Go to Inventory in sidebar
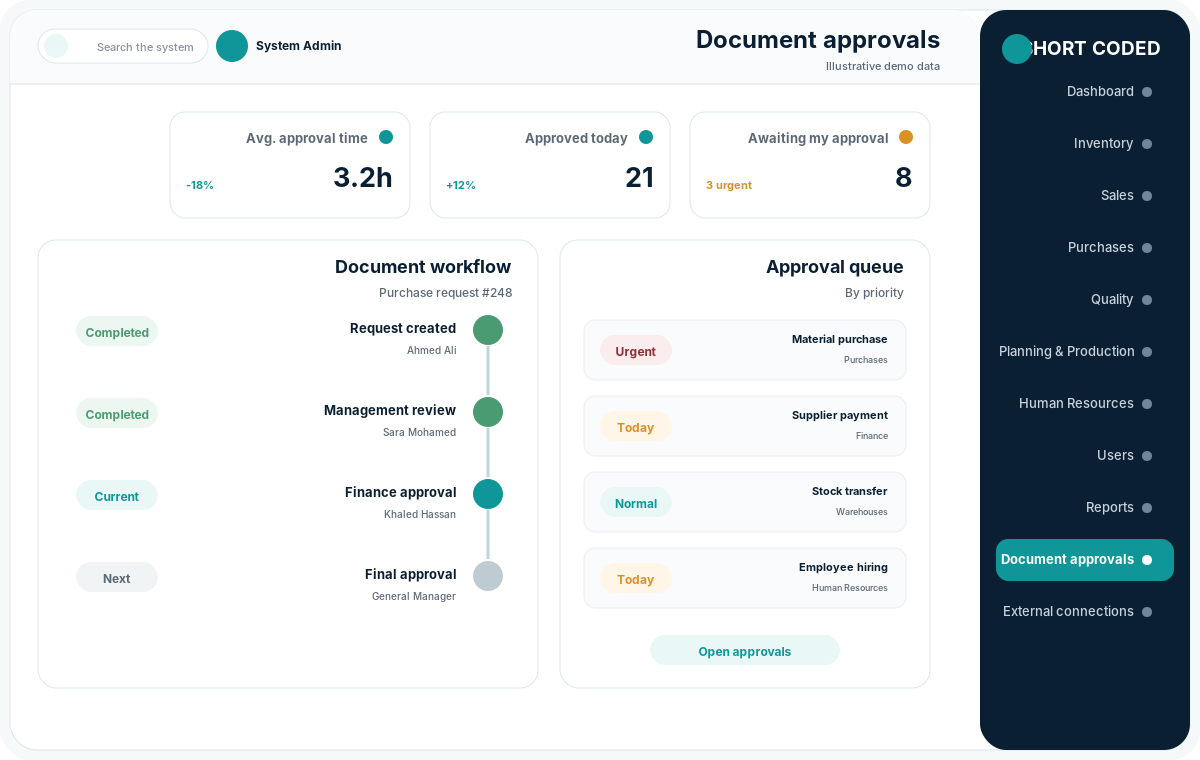This screenshot has height=760, width=1200. [x=1085, y=144]
